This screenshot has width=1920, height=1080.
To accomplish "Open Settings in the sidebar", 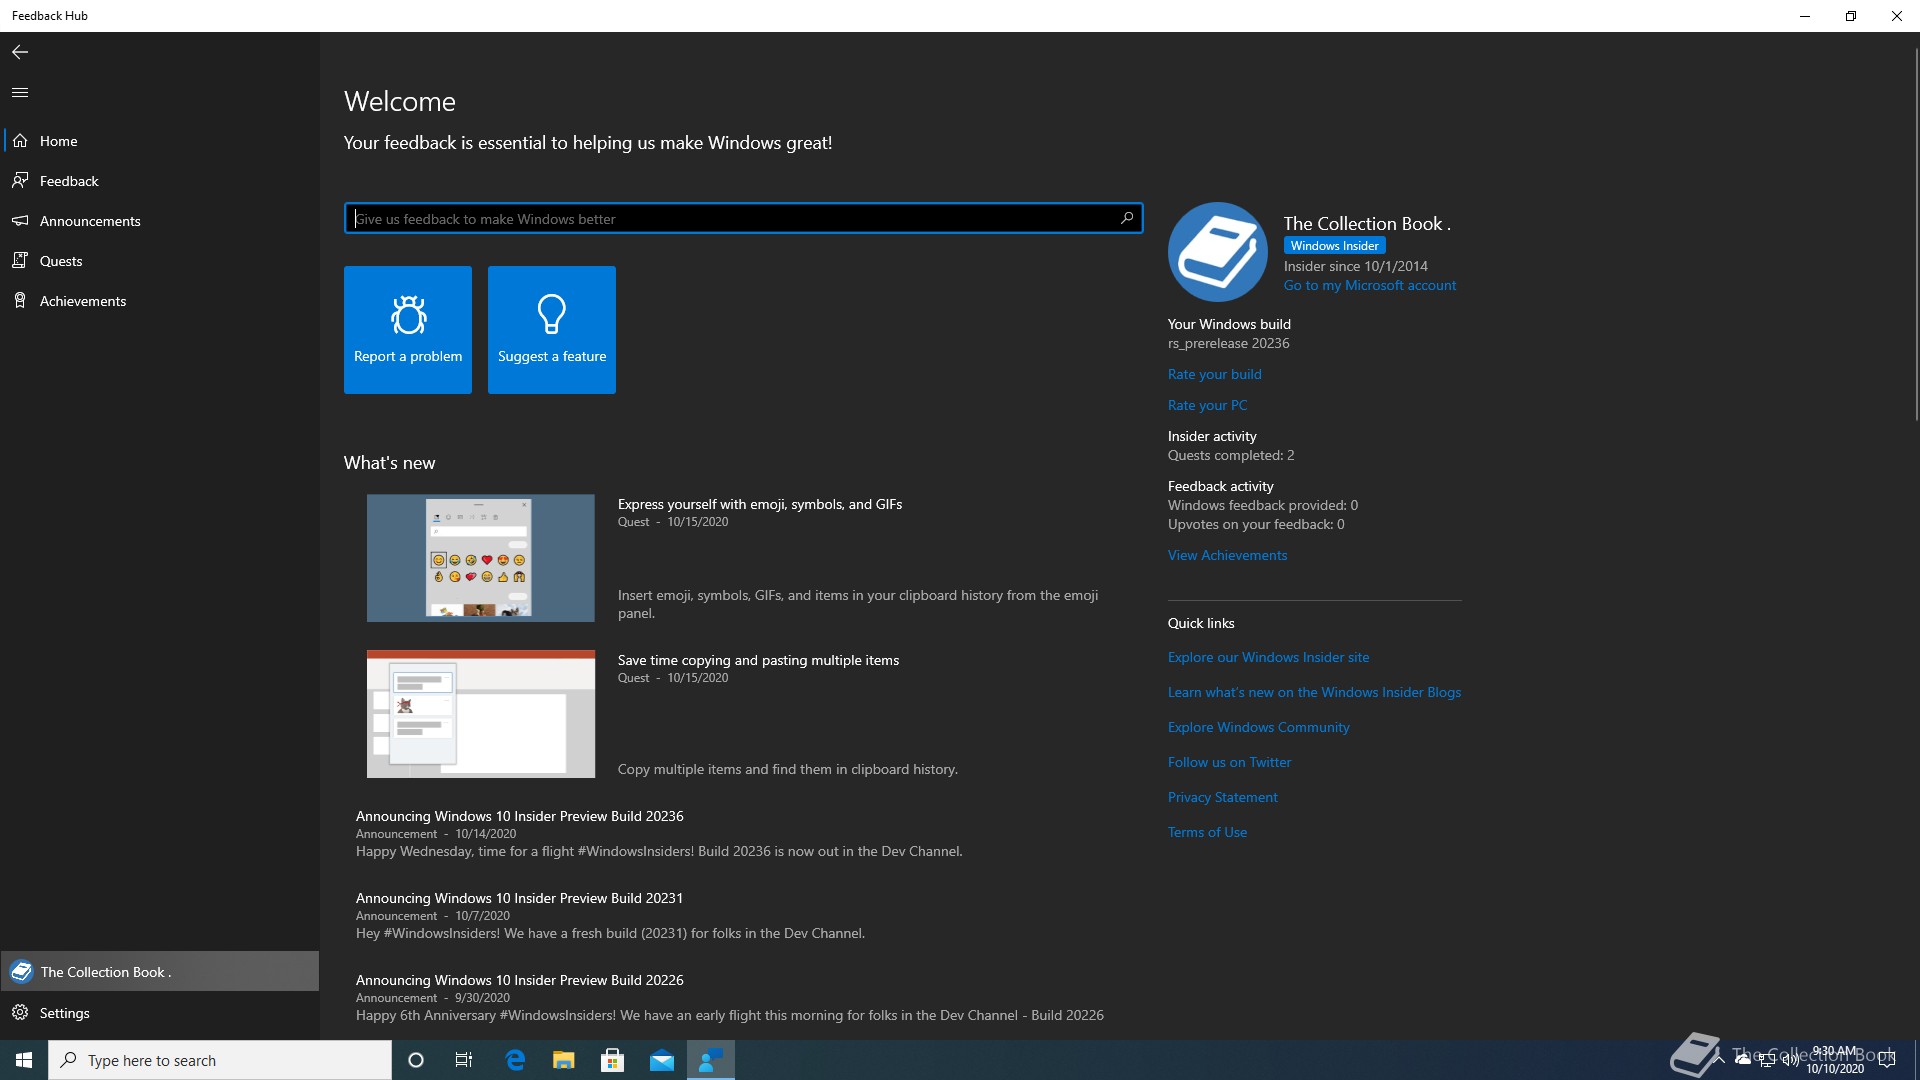I will (x=160, y=1013).
